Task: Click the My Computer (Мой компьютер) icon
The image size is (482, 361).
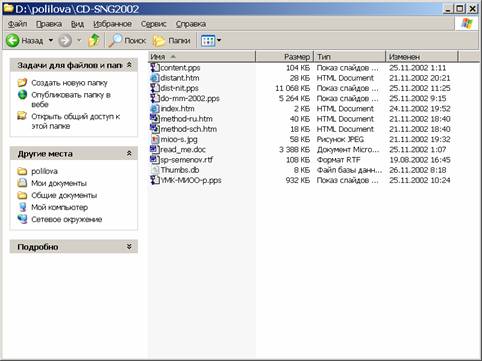Action: pyautogui.click(x=22, y=207)
